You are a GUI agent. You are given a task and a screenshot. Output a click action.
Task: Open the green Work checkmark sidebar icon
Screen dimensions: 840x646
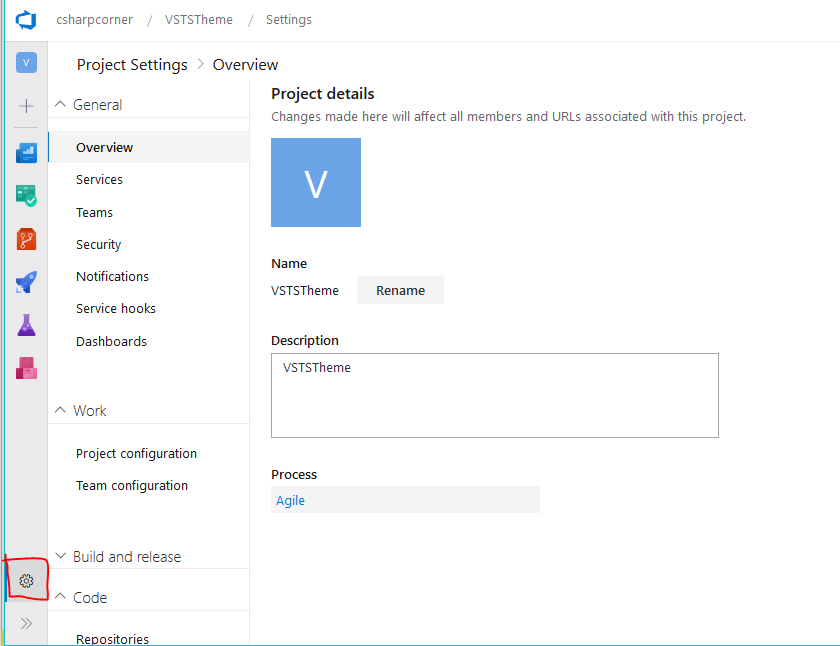(26, 196)
